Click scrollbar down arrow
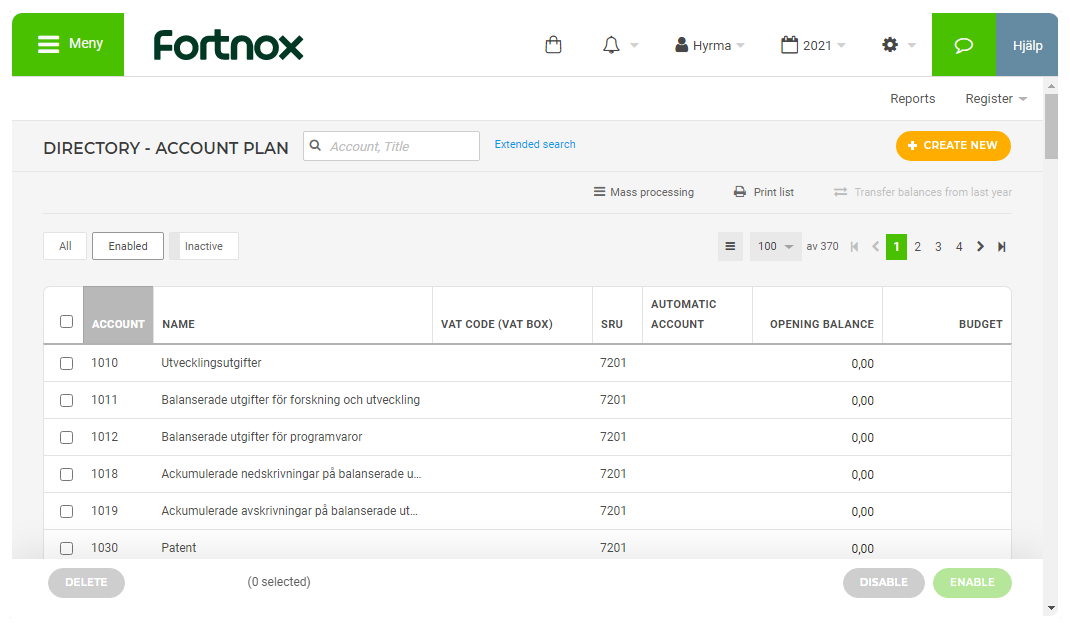The image size is (1070, 630). [1051, 608]
